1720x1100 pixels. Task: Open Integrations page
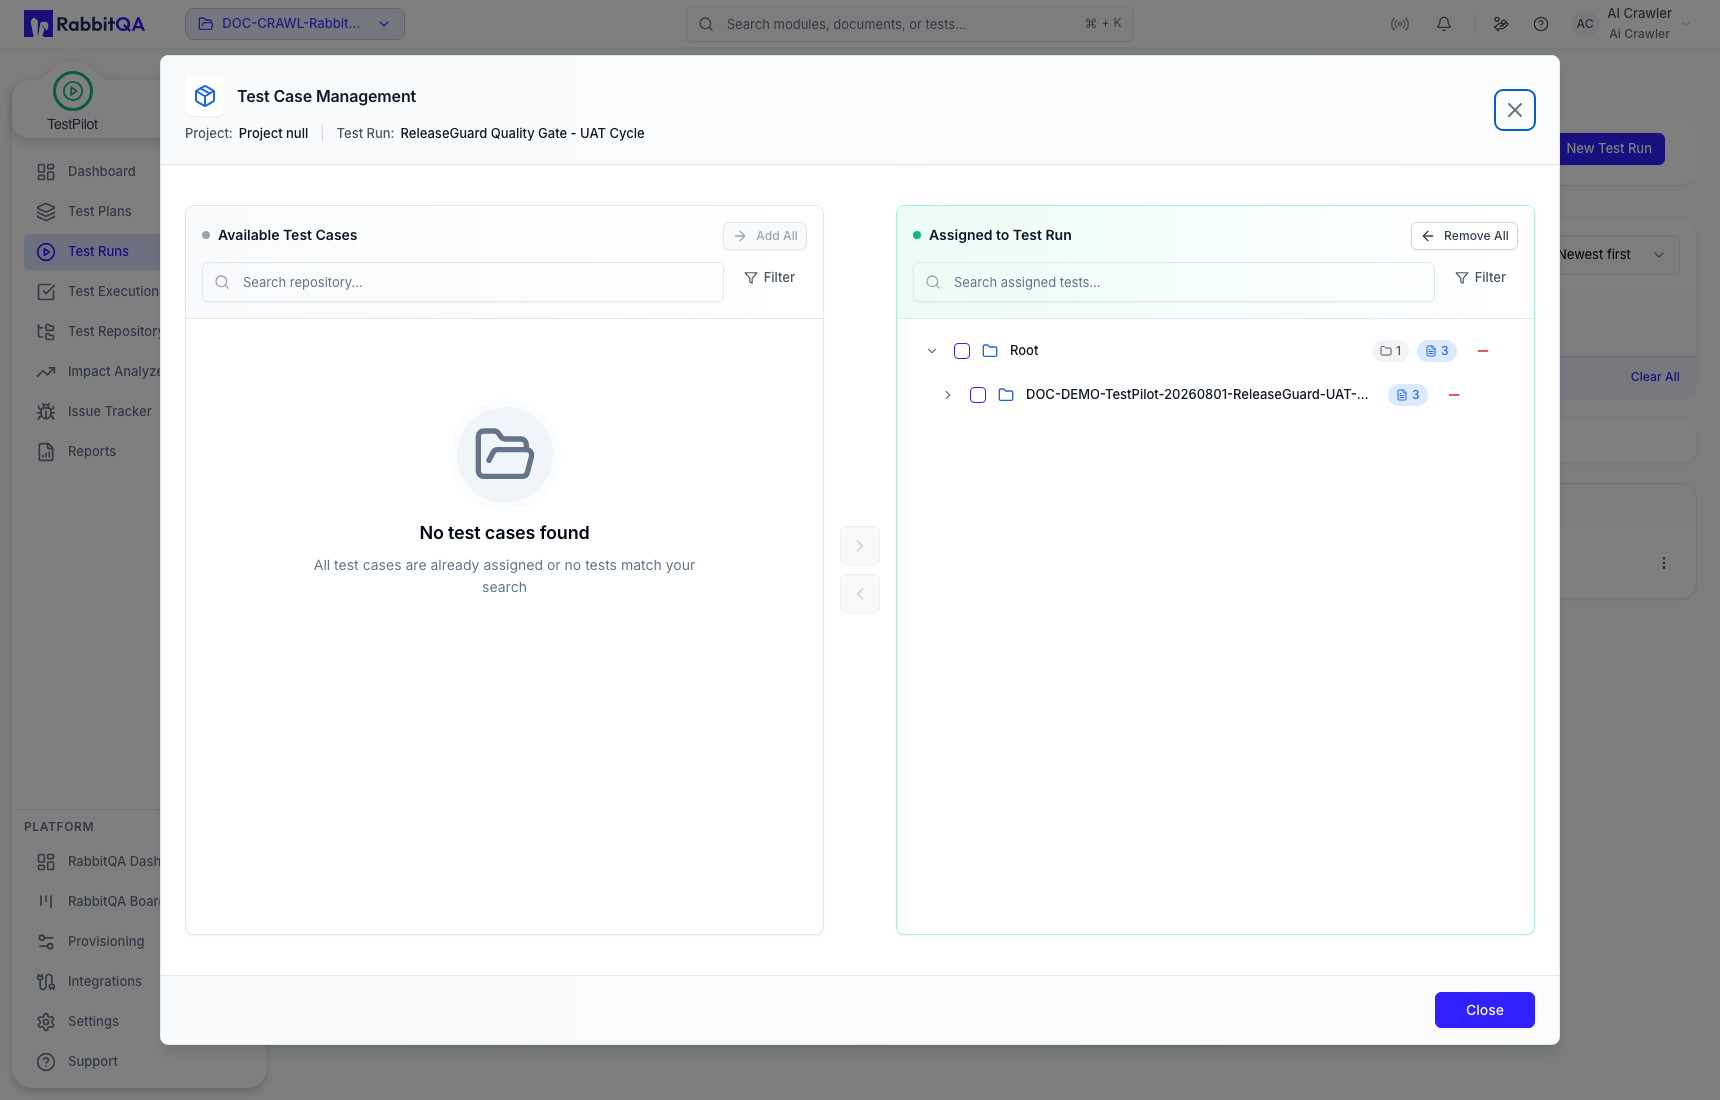(105, 982)
